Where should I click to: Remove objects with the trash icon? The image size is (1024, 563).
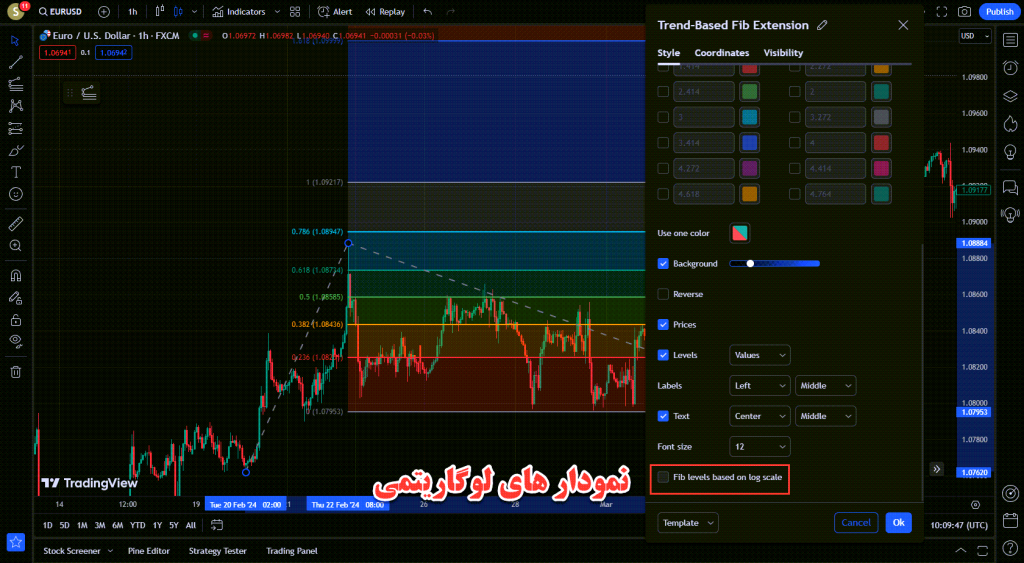coord(16,372)
